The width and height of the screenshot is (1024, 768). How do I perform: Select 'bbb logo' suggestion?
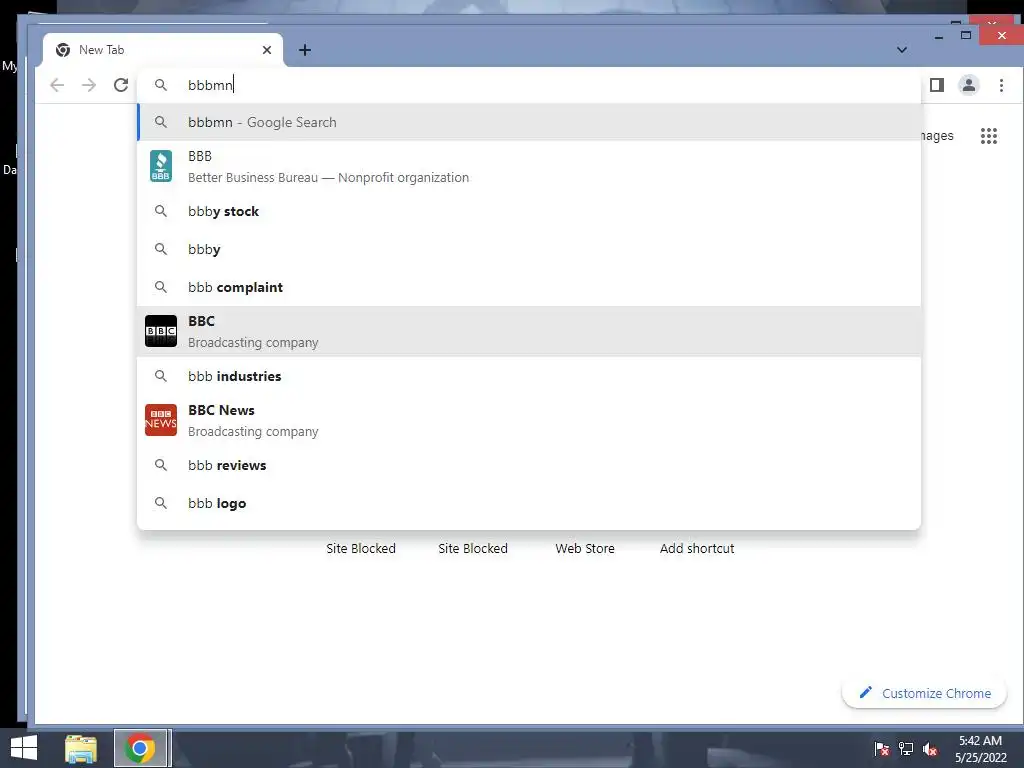(529, 504)
